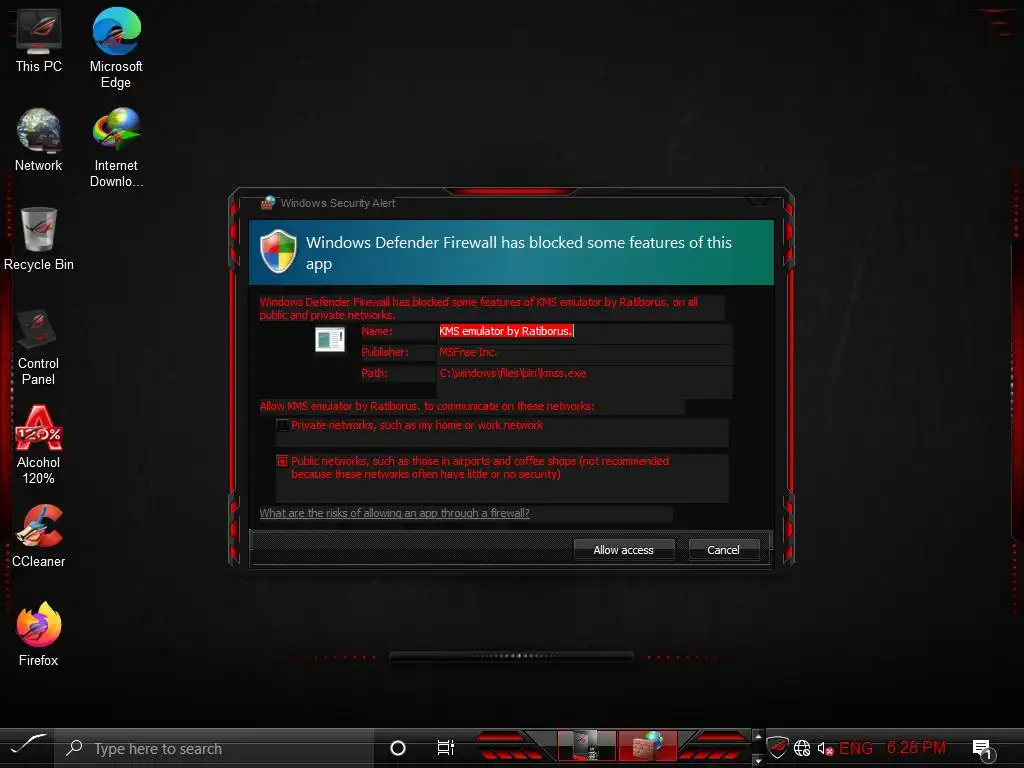Open Internet Download Manager shortcut
Viewport: 1024px width, 768px height.
pyautogui.click(x=116, y=148)
